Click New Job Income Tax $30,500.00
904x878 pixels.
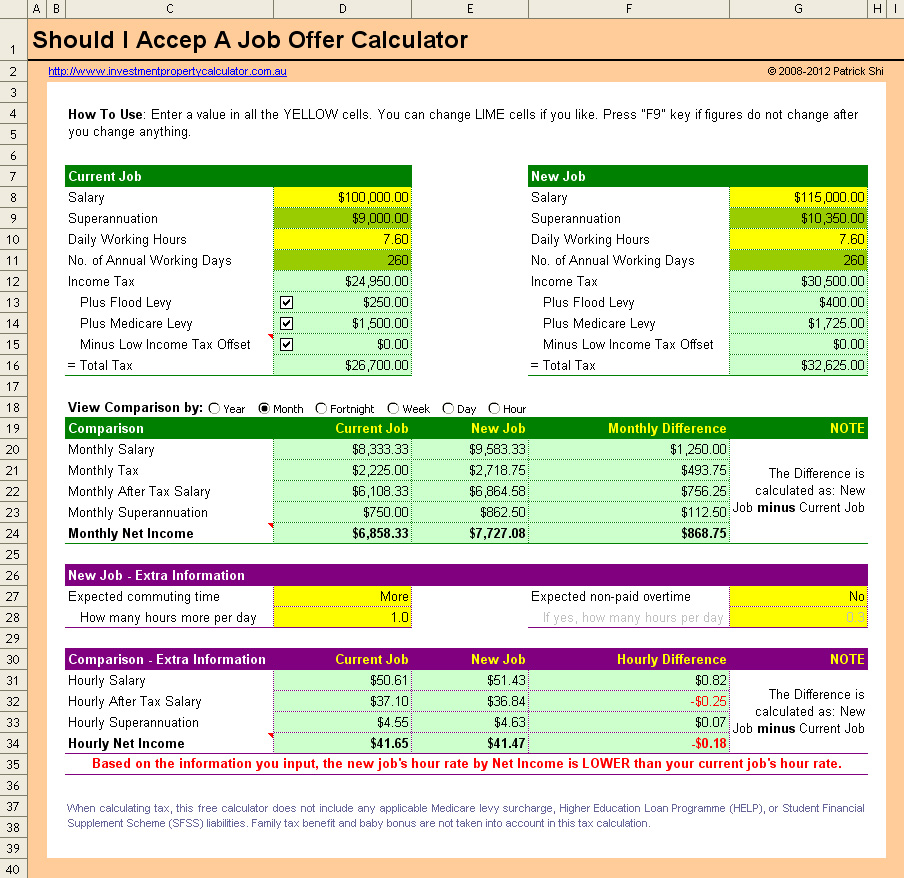click(798, 281)
